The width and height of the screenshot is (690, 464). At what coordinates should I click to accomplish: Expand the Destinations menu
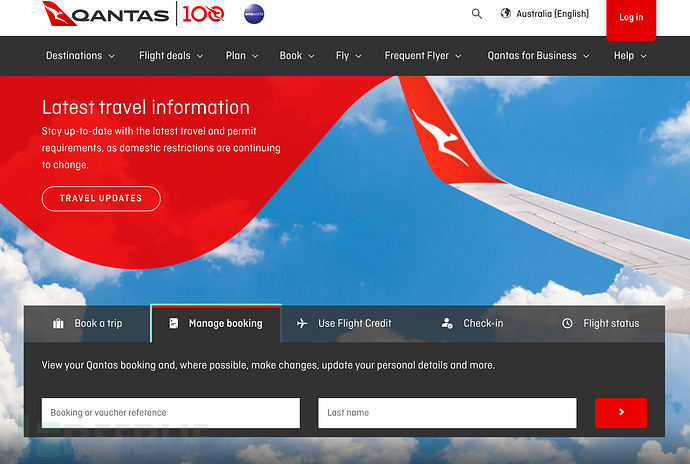(80, 56)
